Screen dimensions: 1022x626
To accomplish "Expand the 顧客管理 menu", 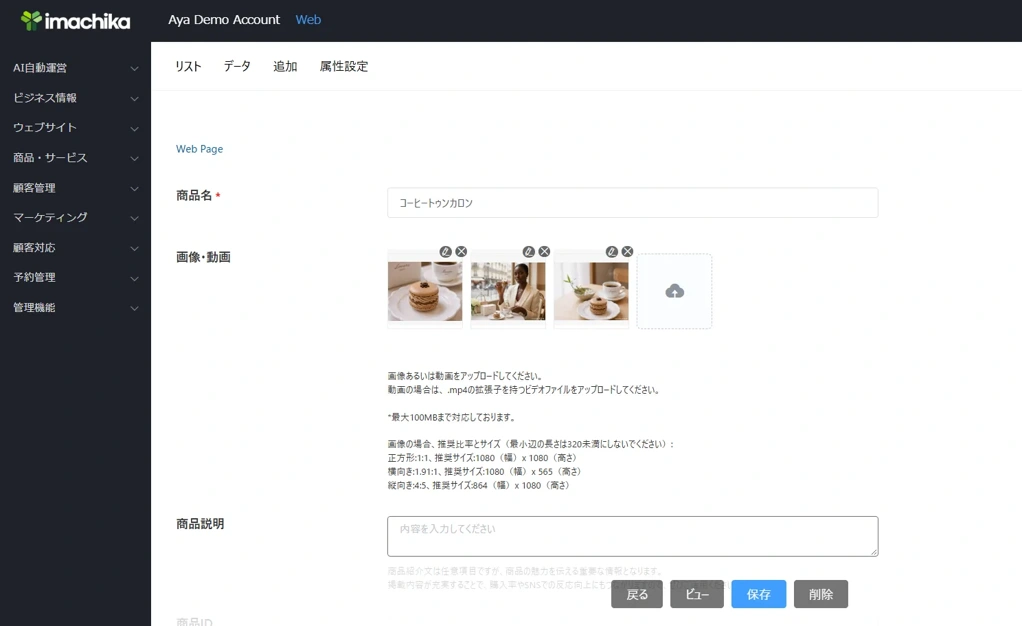I will coord(76,188).
